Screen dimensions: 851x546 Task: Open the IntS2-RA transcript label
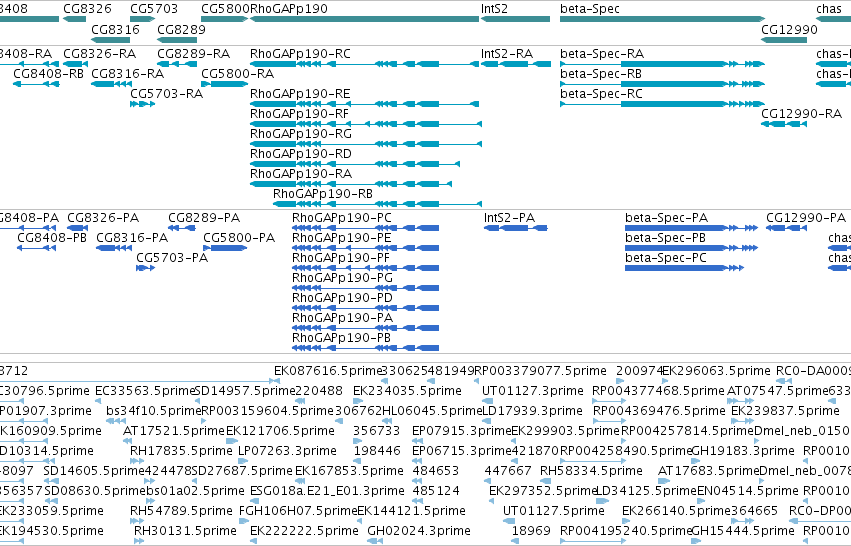[x=507, y=54]
